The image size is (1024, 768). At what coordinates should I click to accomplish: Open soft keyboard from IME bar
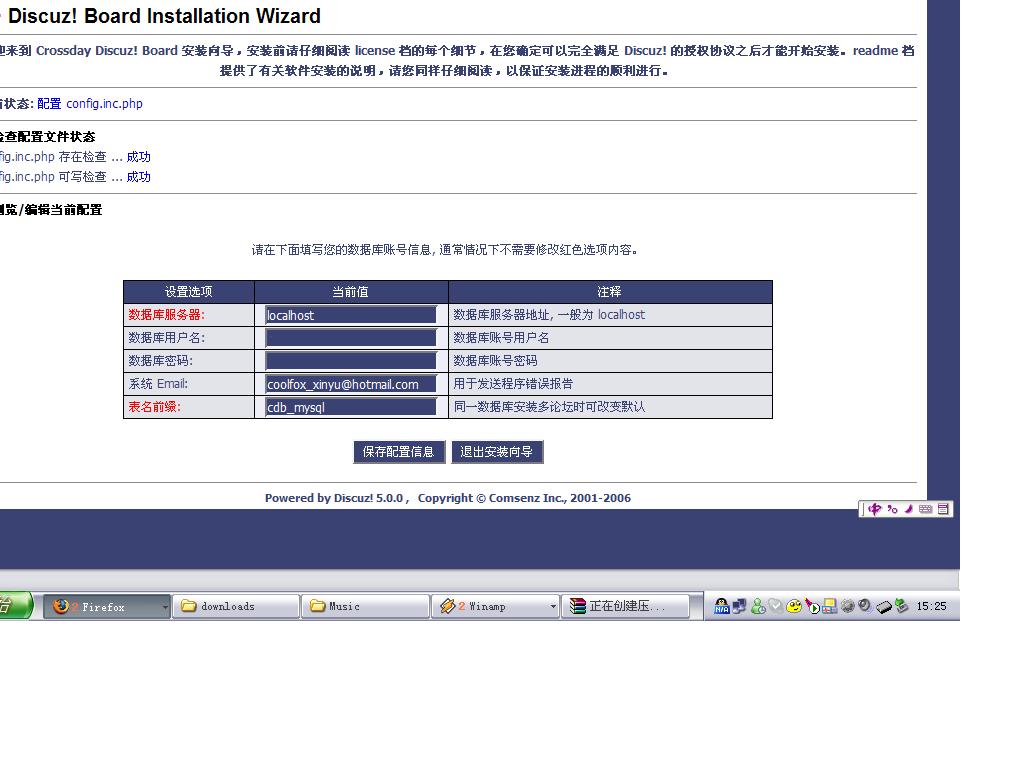click(925, 509)
